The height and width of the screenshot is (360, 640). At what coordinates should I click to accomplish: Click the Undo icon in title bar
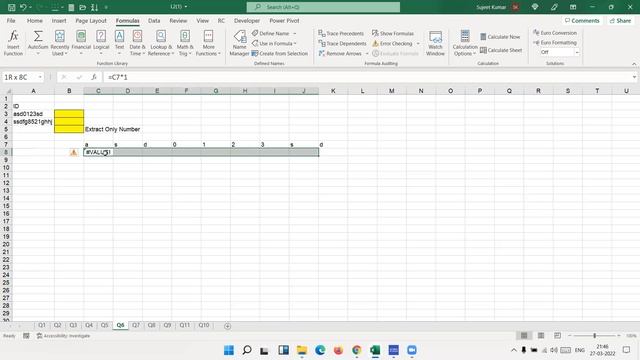[23, 7]
